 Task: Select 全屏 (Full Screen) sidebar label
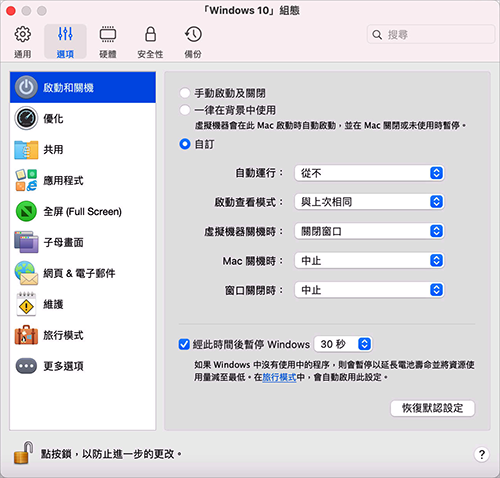point(83,211)
